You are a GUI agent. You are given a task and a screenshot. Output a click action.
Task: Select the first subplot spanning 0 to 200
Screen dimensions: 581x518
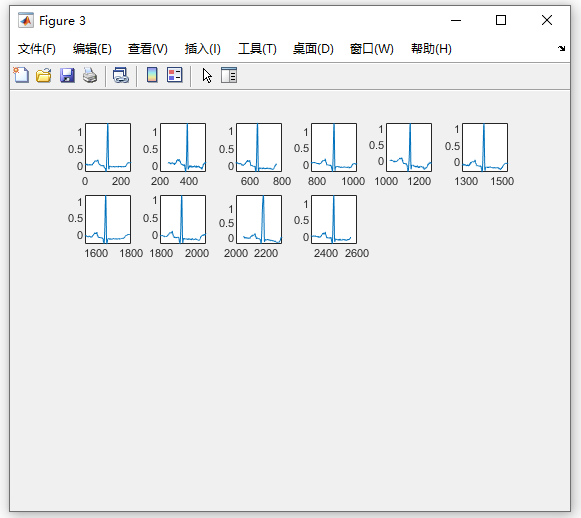click(108, 147)
